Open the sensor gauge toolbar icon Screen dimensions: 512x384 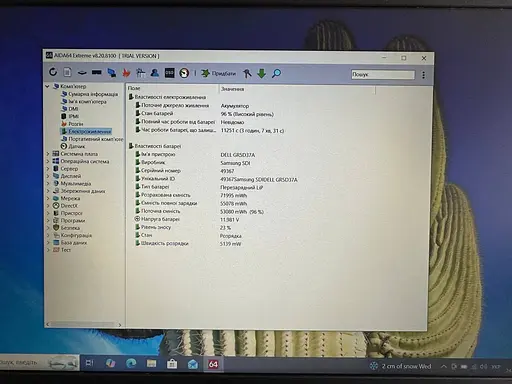click(184, 73)
